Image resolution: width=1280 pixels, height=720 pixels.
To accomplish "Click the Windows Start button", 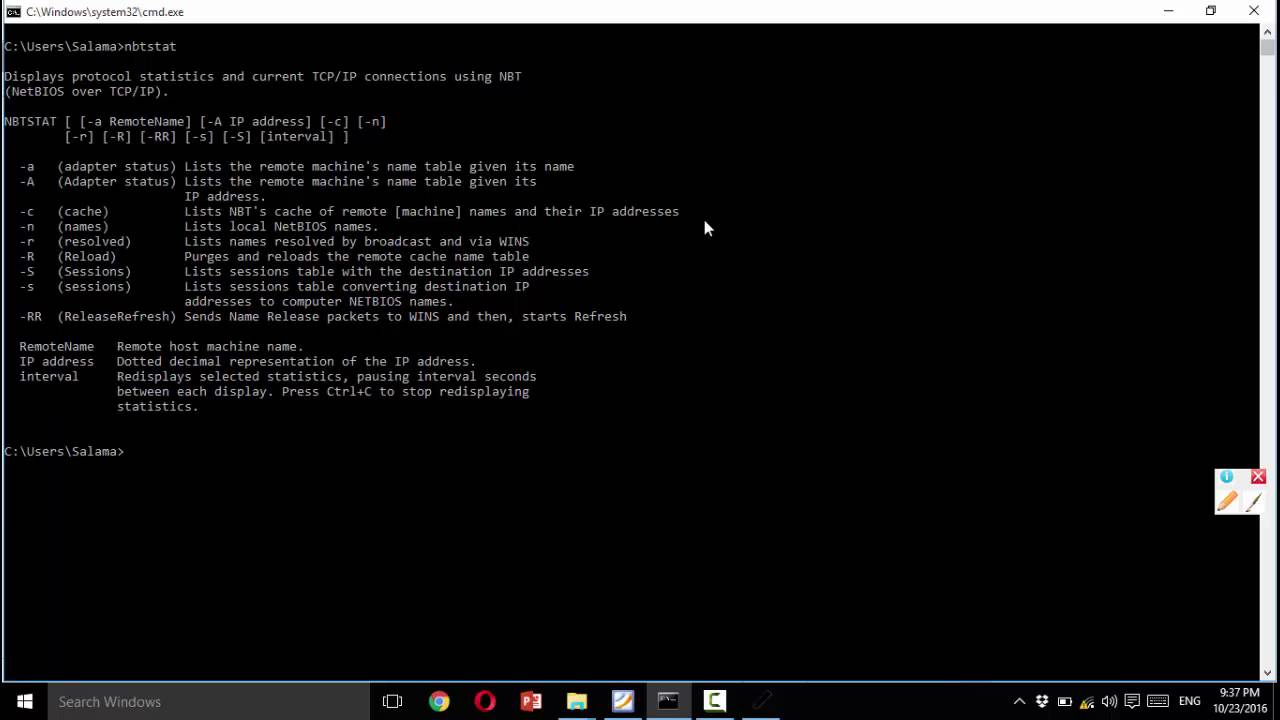I will pos(24,701).
